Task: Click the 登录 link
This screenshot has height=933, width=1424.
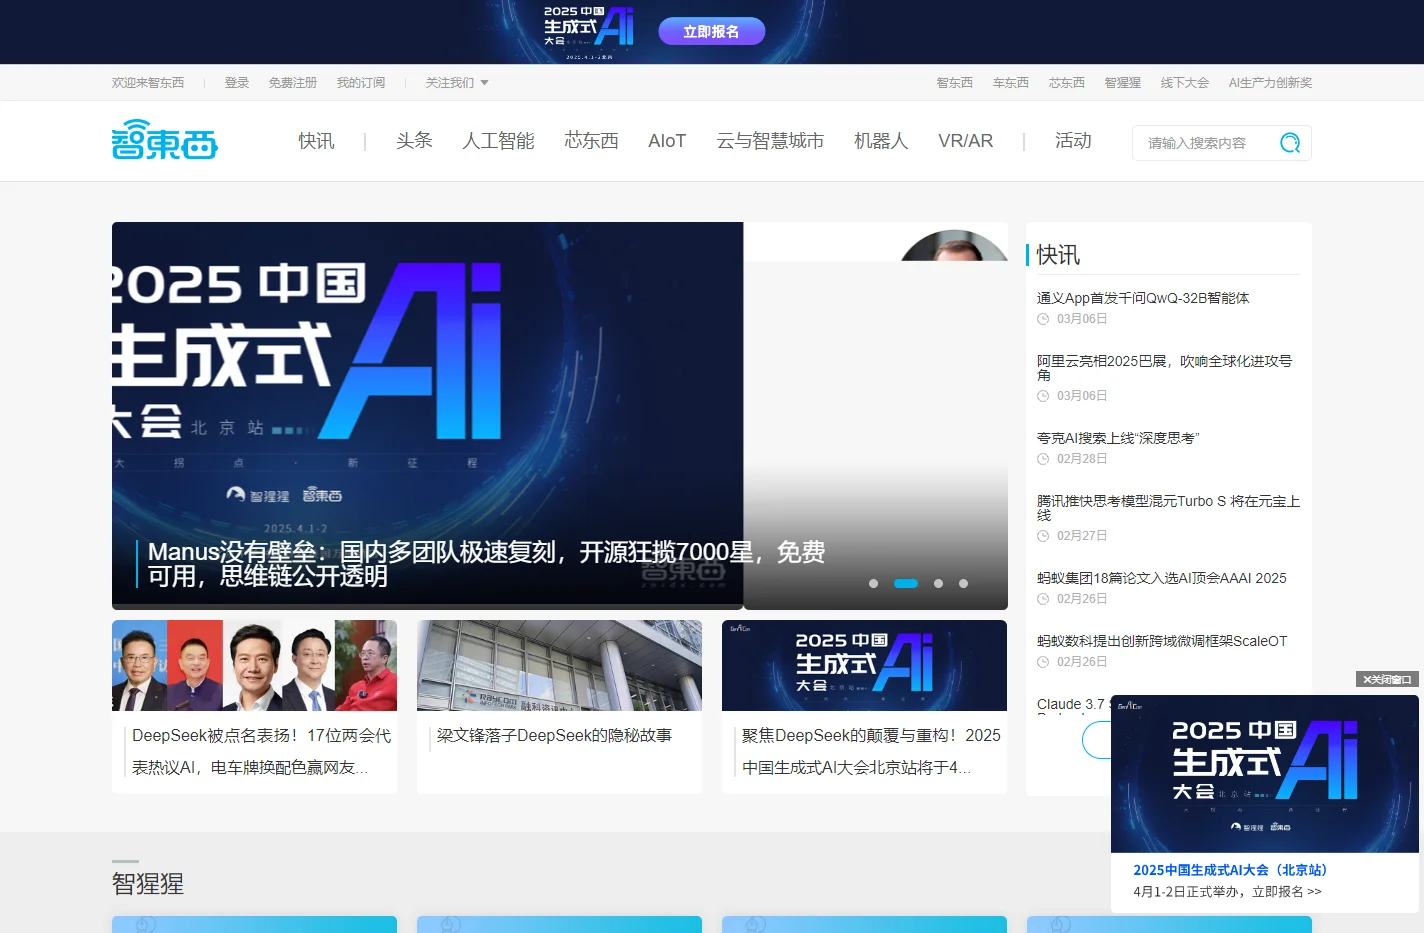Action: point(237,83)
